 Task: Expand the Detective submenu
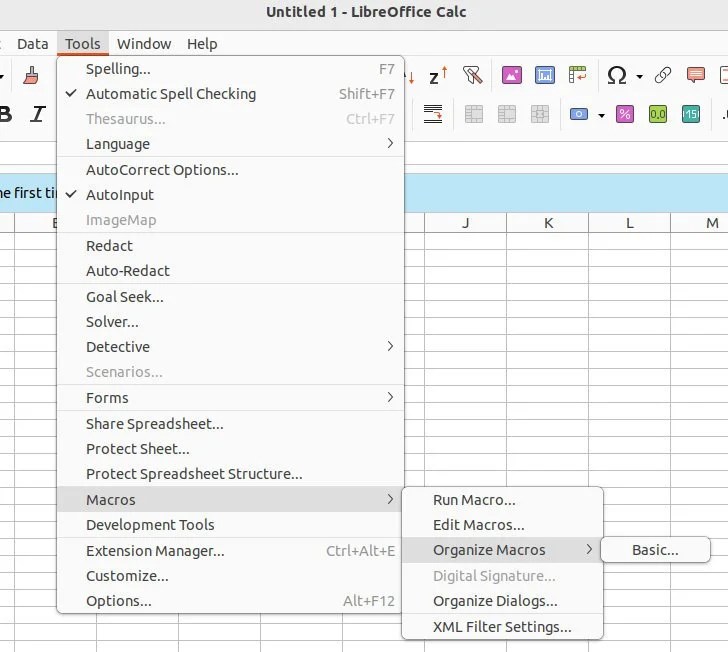pyautogui.click(x=230, y=347)
